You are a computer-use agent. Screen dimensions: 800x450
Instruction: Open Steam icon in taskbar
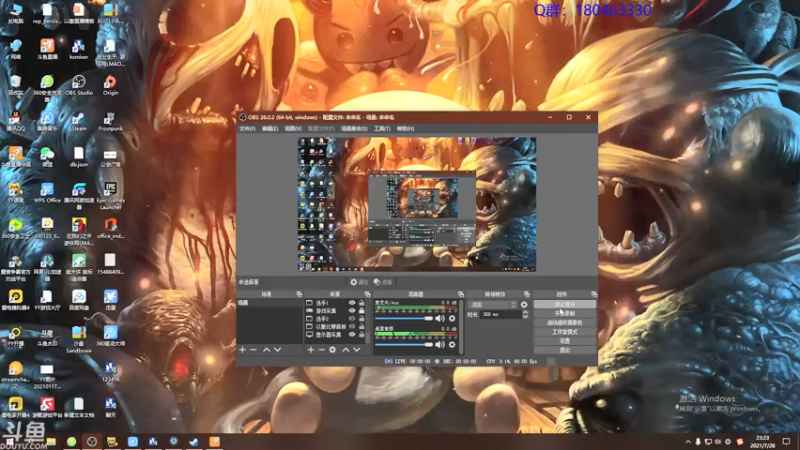tap(194, 441)
